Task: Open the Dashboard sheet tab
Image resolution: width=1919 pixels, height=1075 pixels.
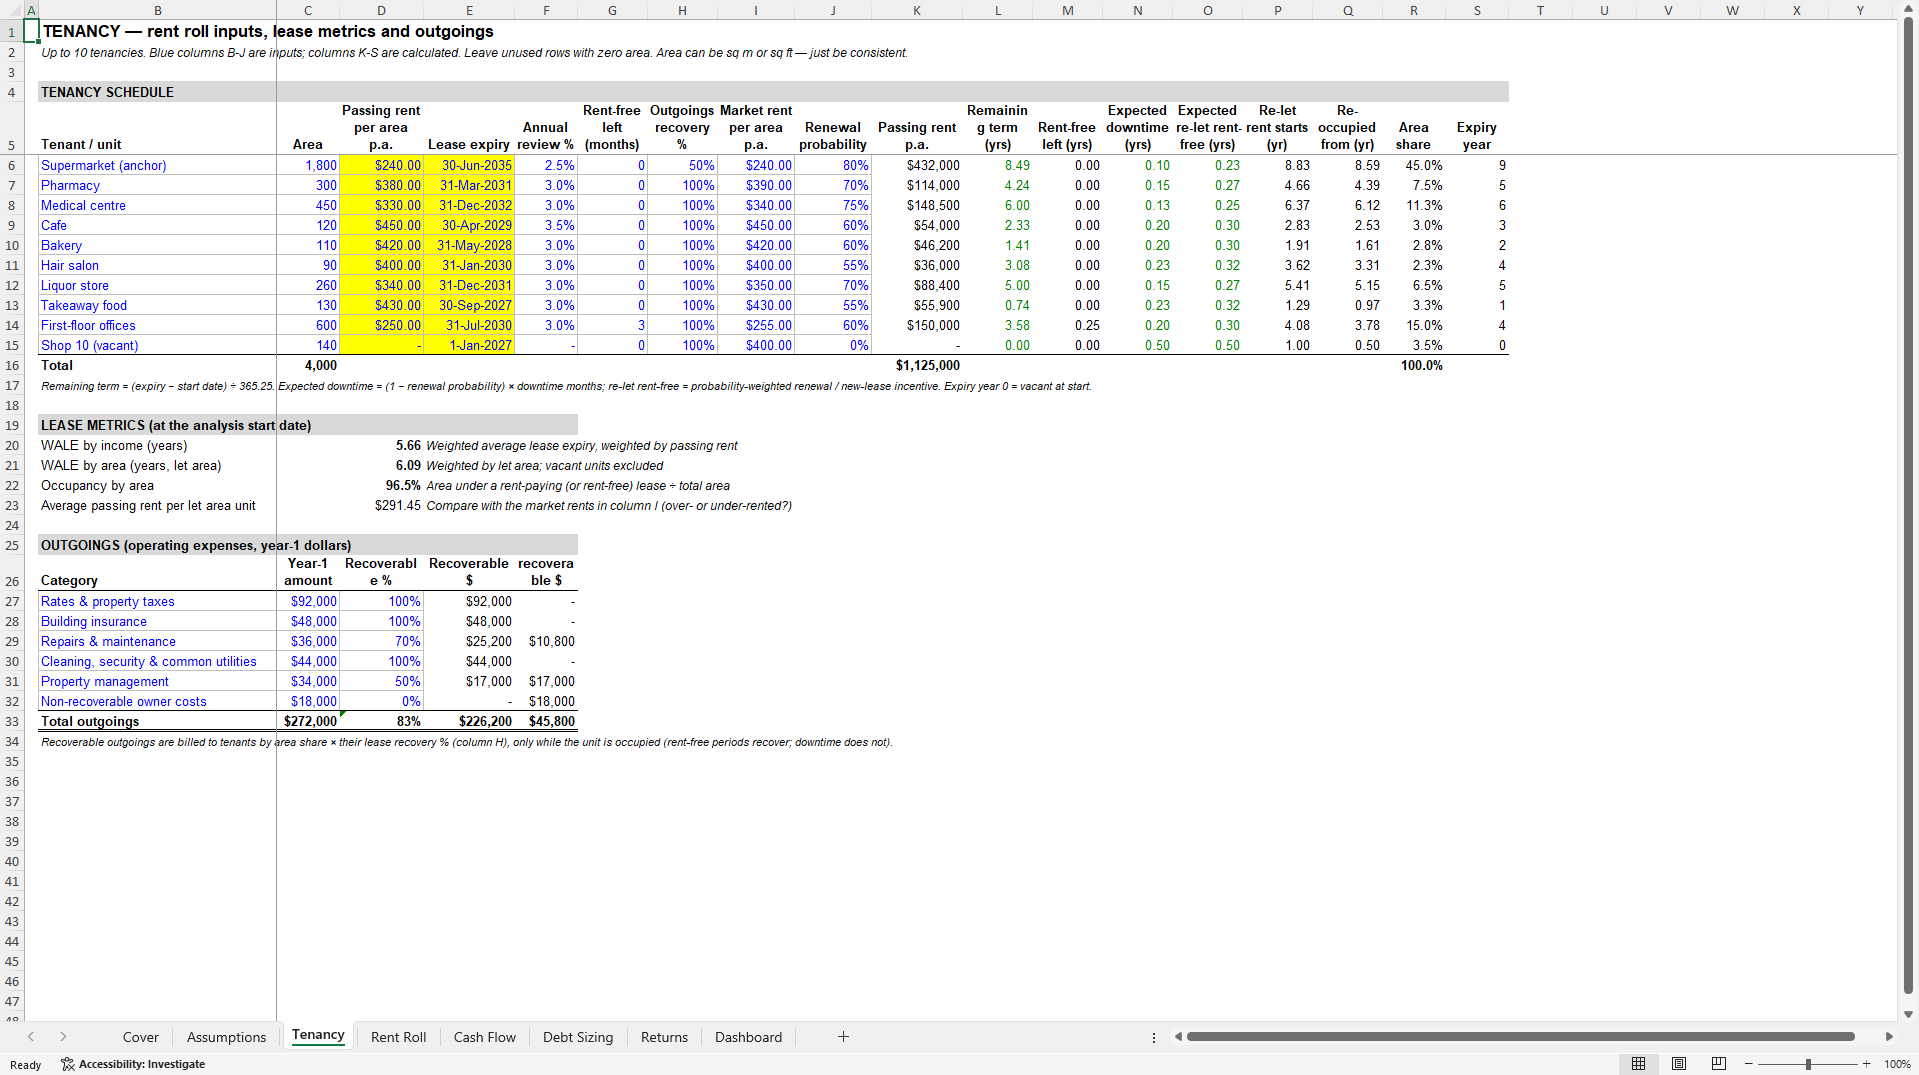Action: click(x=748, y=1037)
